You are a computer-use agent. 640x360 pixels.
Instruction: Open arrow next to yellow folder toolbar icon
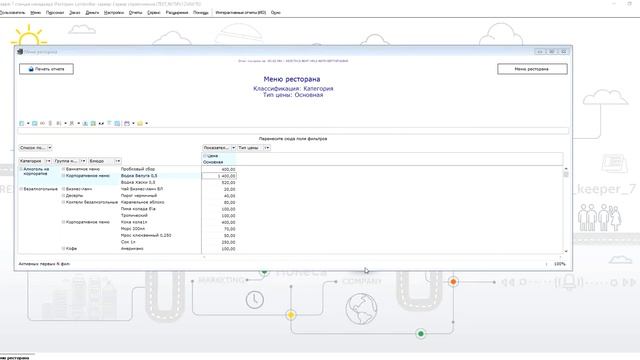[146, 123]
